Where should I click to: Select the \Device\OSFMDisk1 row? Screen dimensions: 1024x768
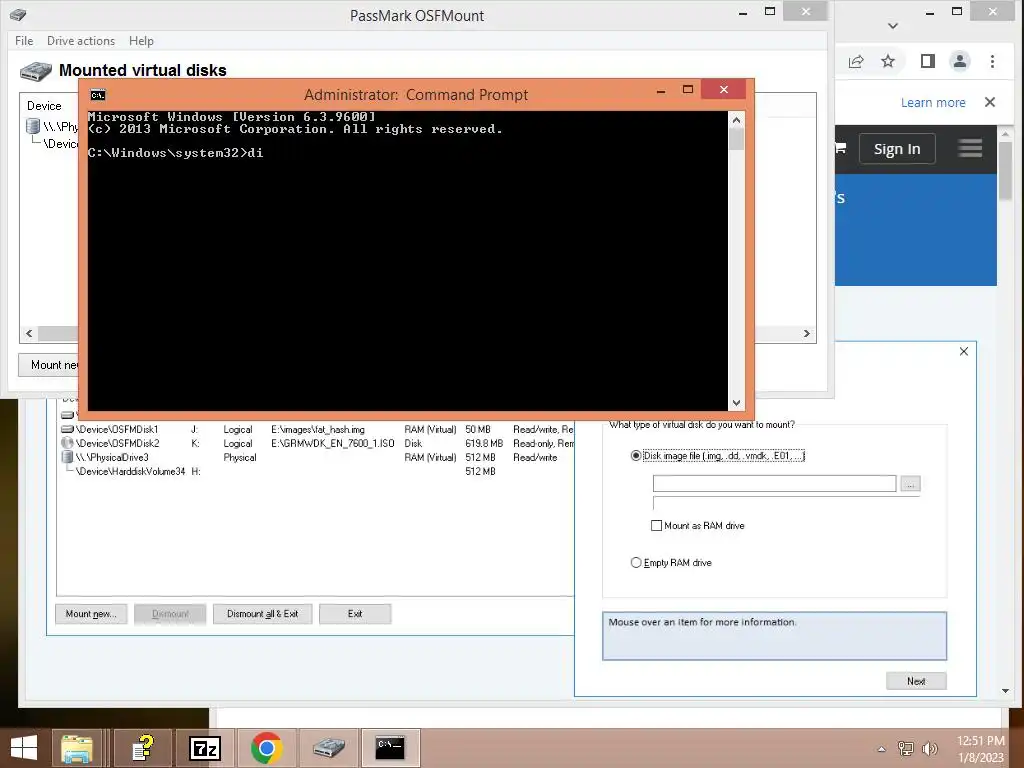pyautogui.click(x=317, y=430)
